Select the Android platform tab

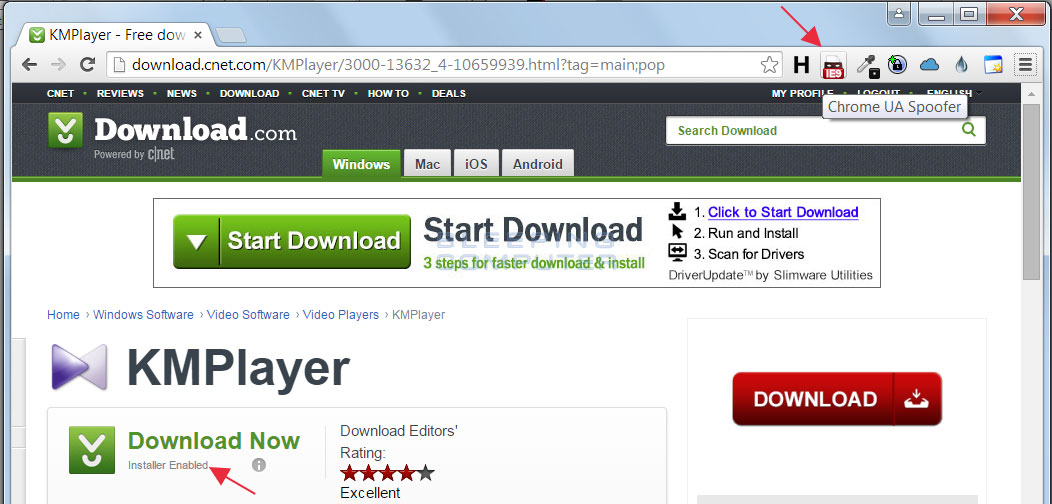(x=537, y=164)
